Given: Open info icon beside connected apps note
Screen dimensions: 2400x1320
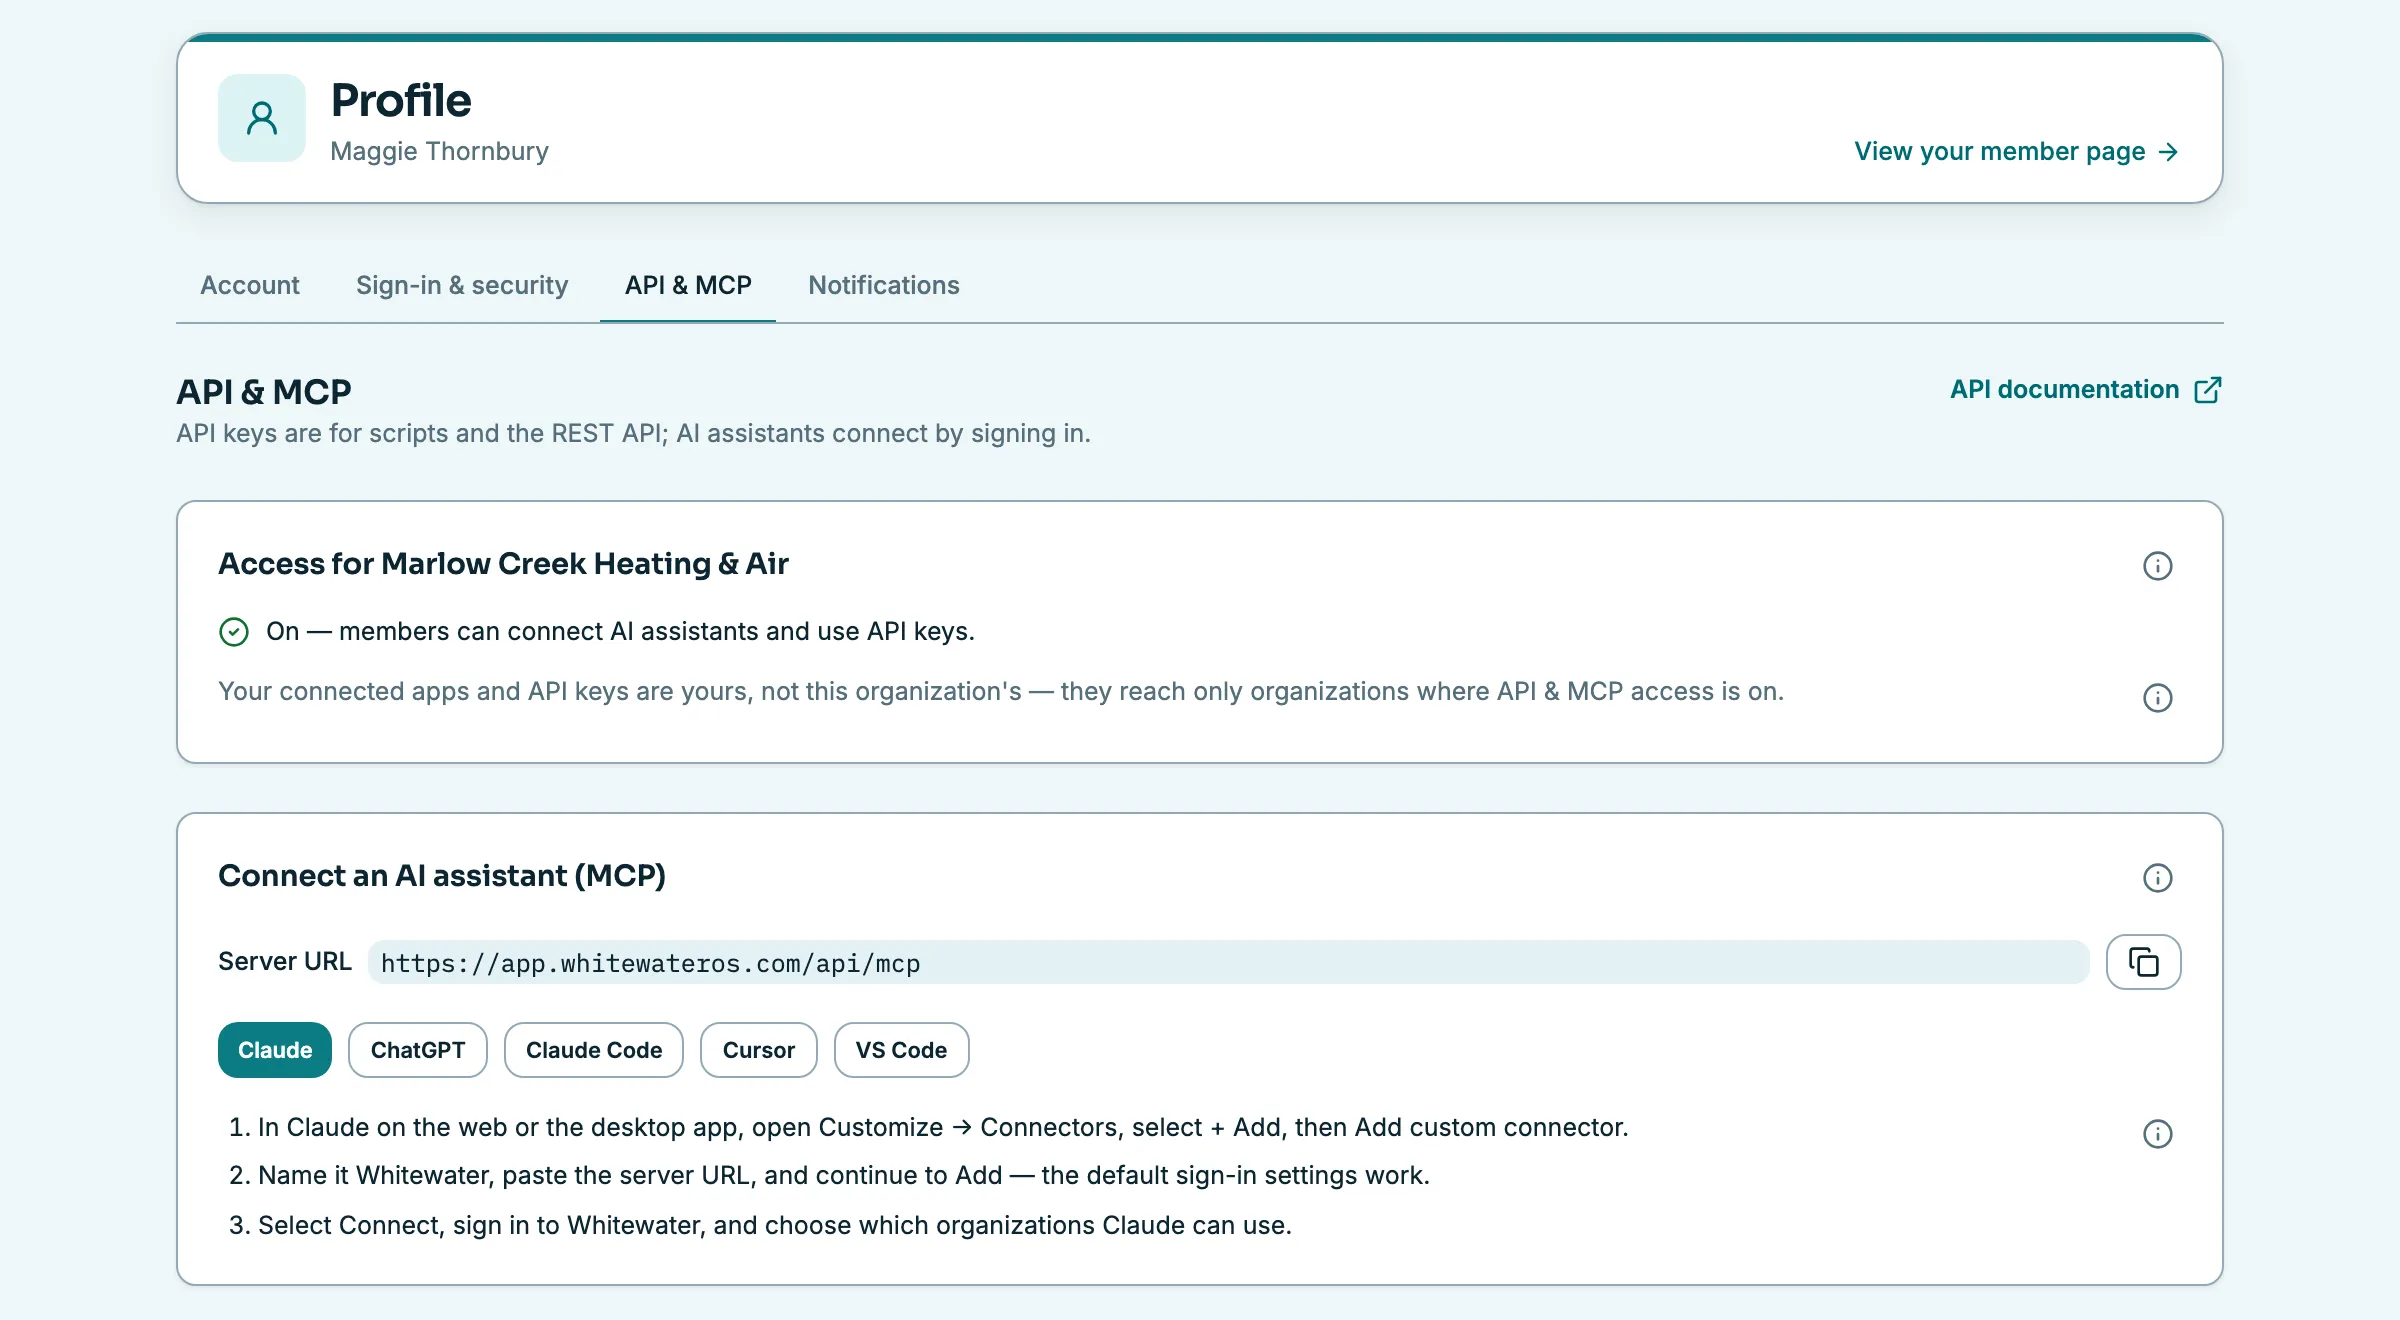Looking at the screenshot, I should click(2157, 698).
